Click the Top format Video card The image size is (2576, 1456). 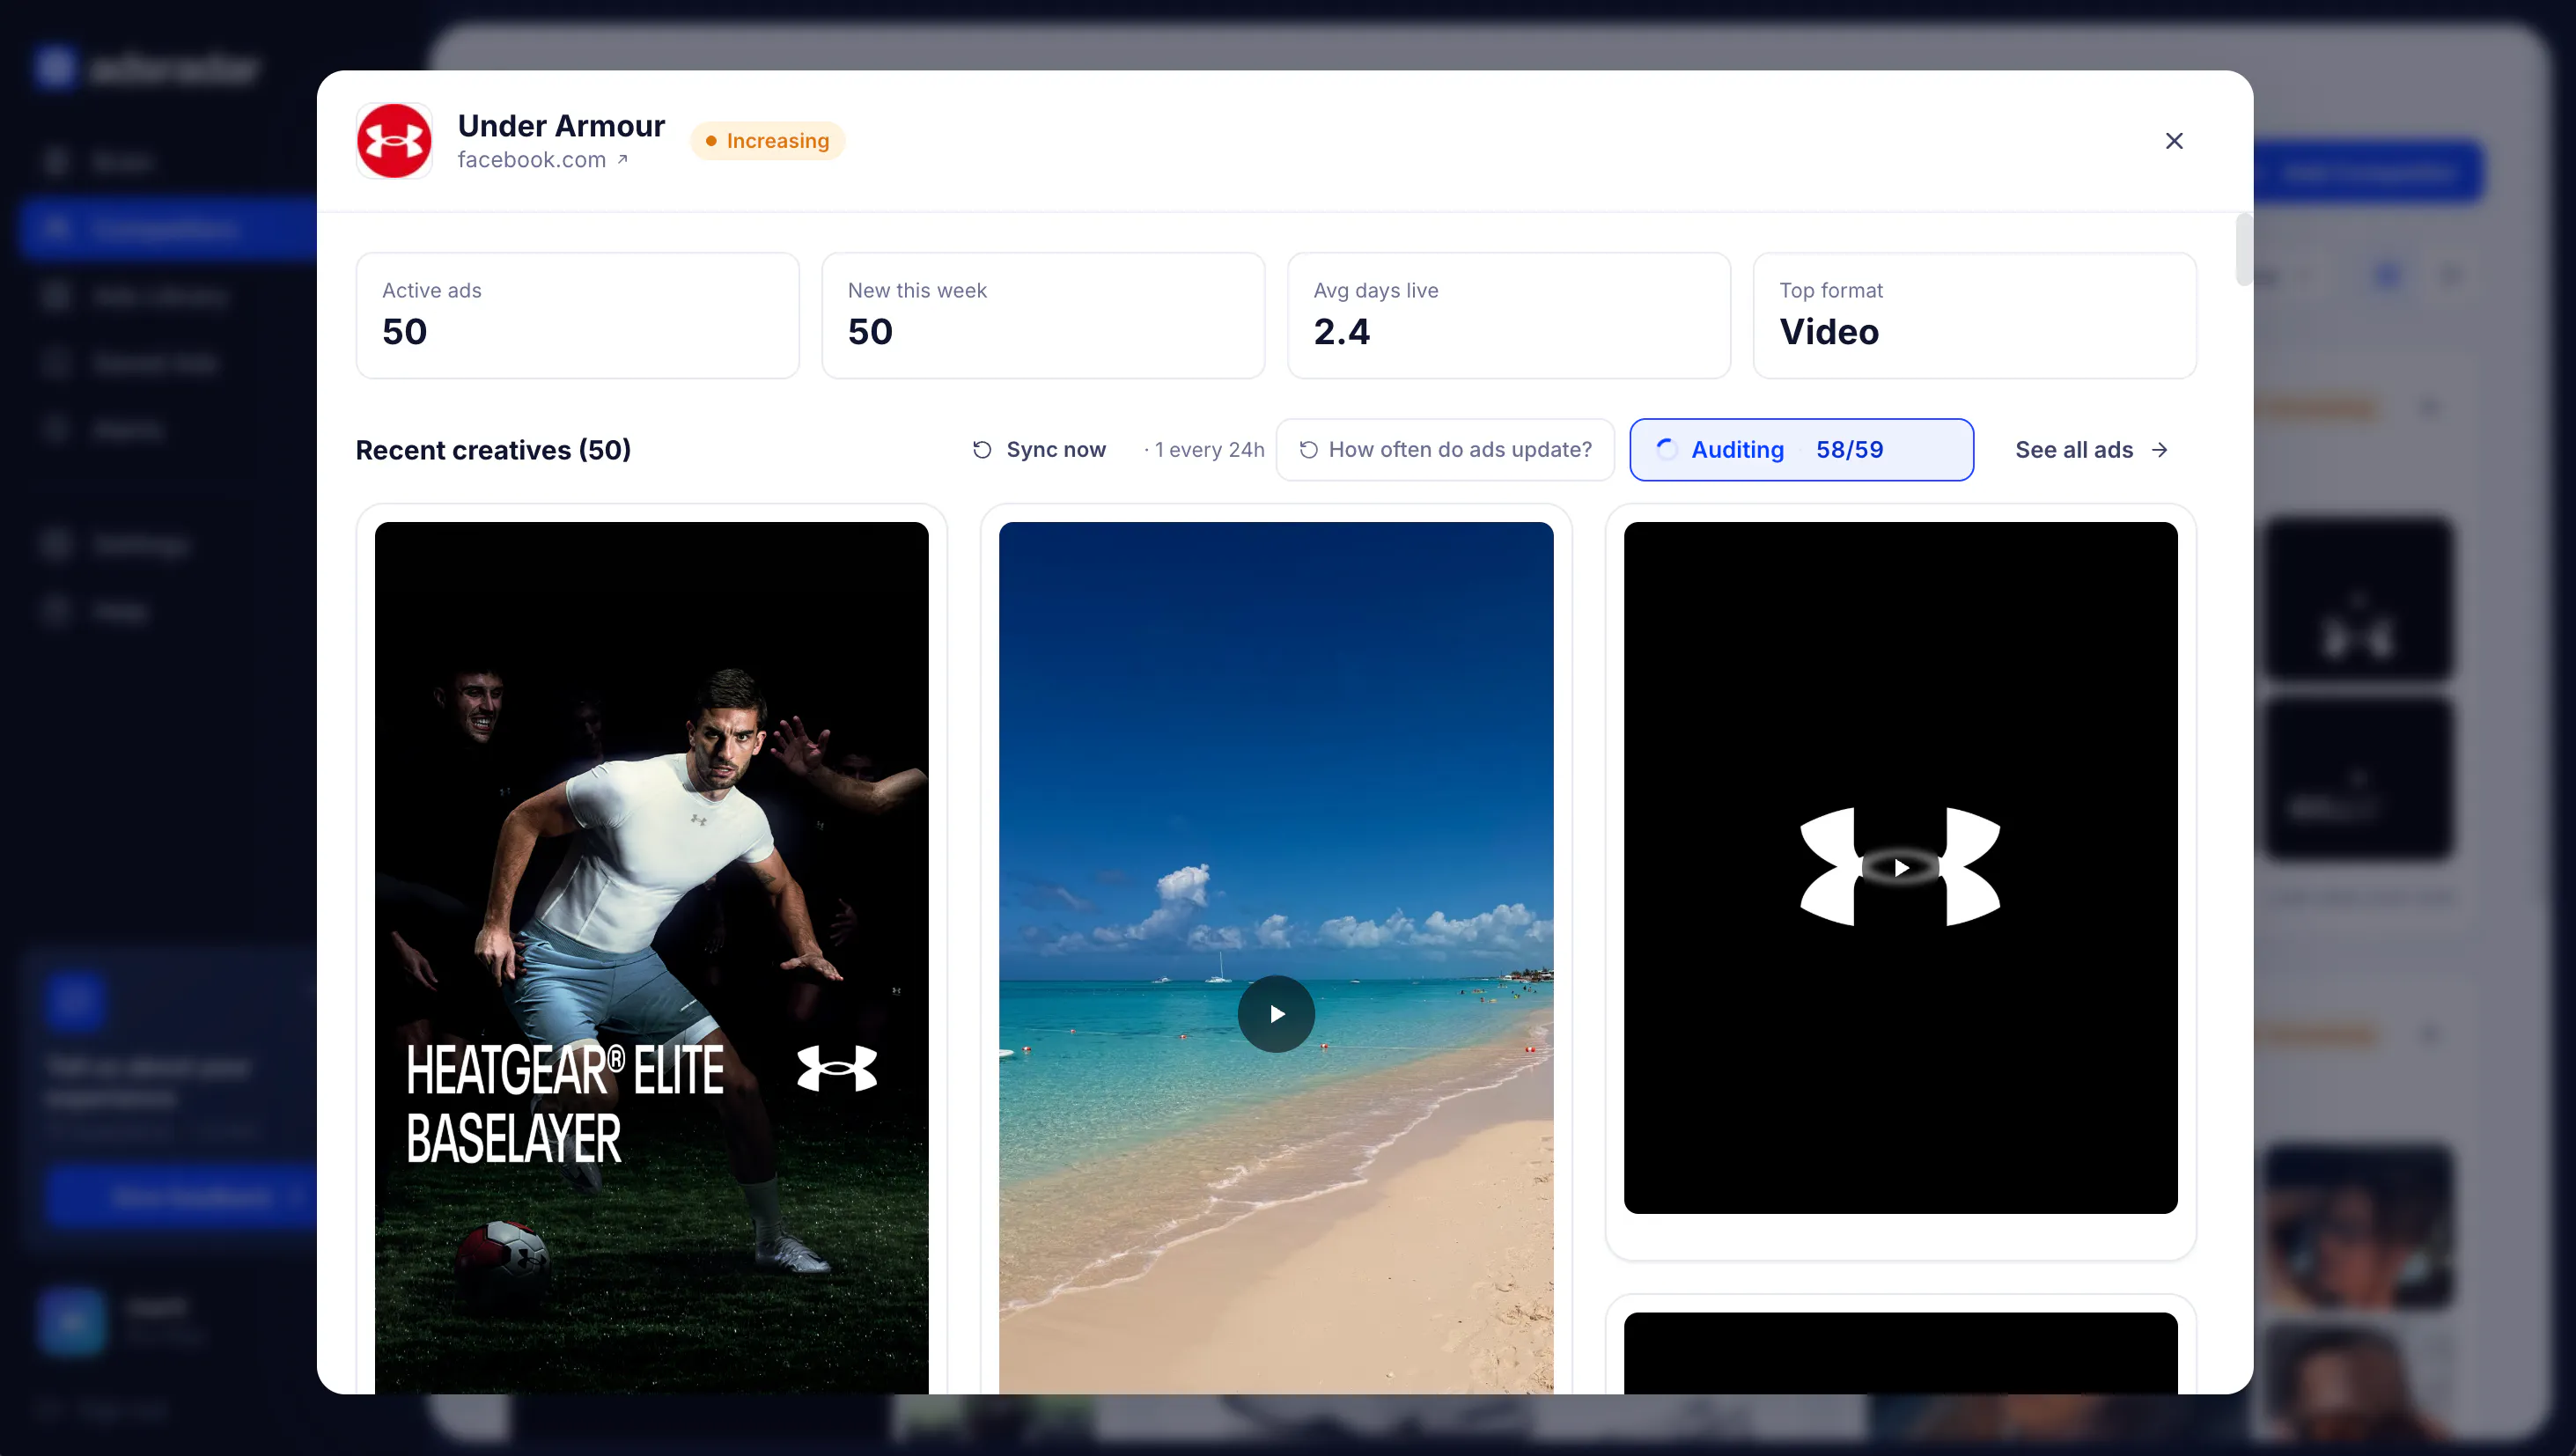point(1974,316)
